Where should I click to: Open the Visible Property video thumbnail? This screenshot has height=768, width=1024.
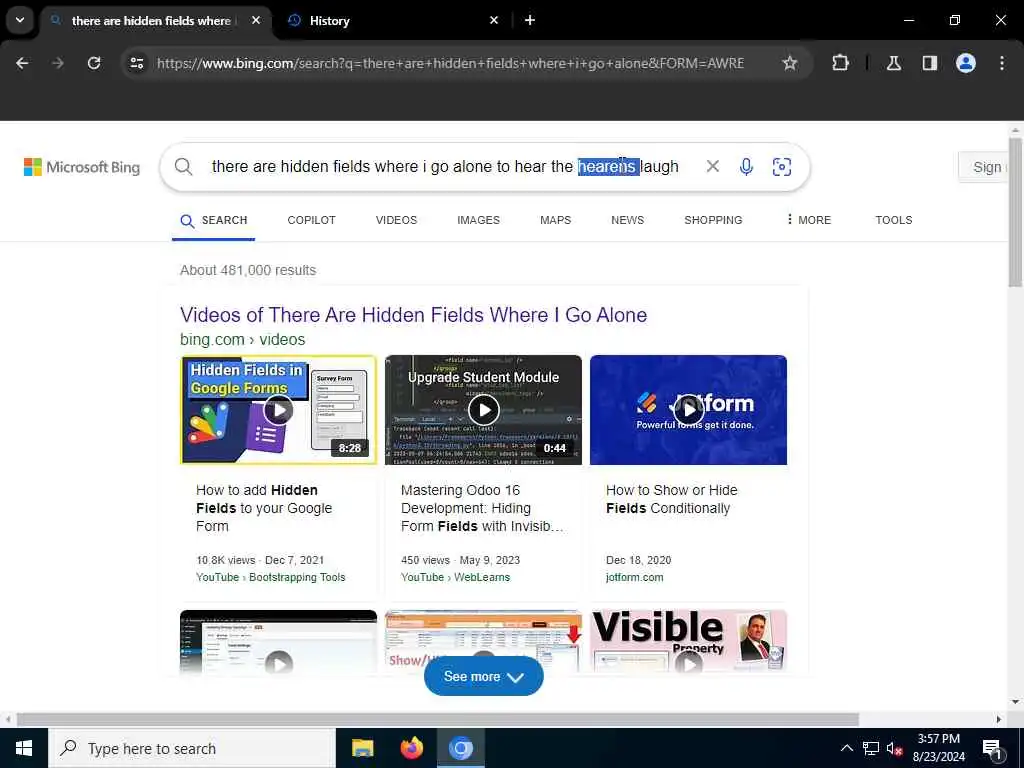click(688, 641)
